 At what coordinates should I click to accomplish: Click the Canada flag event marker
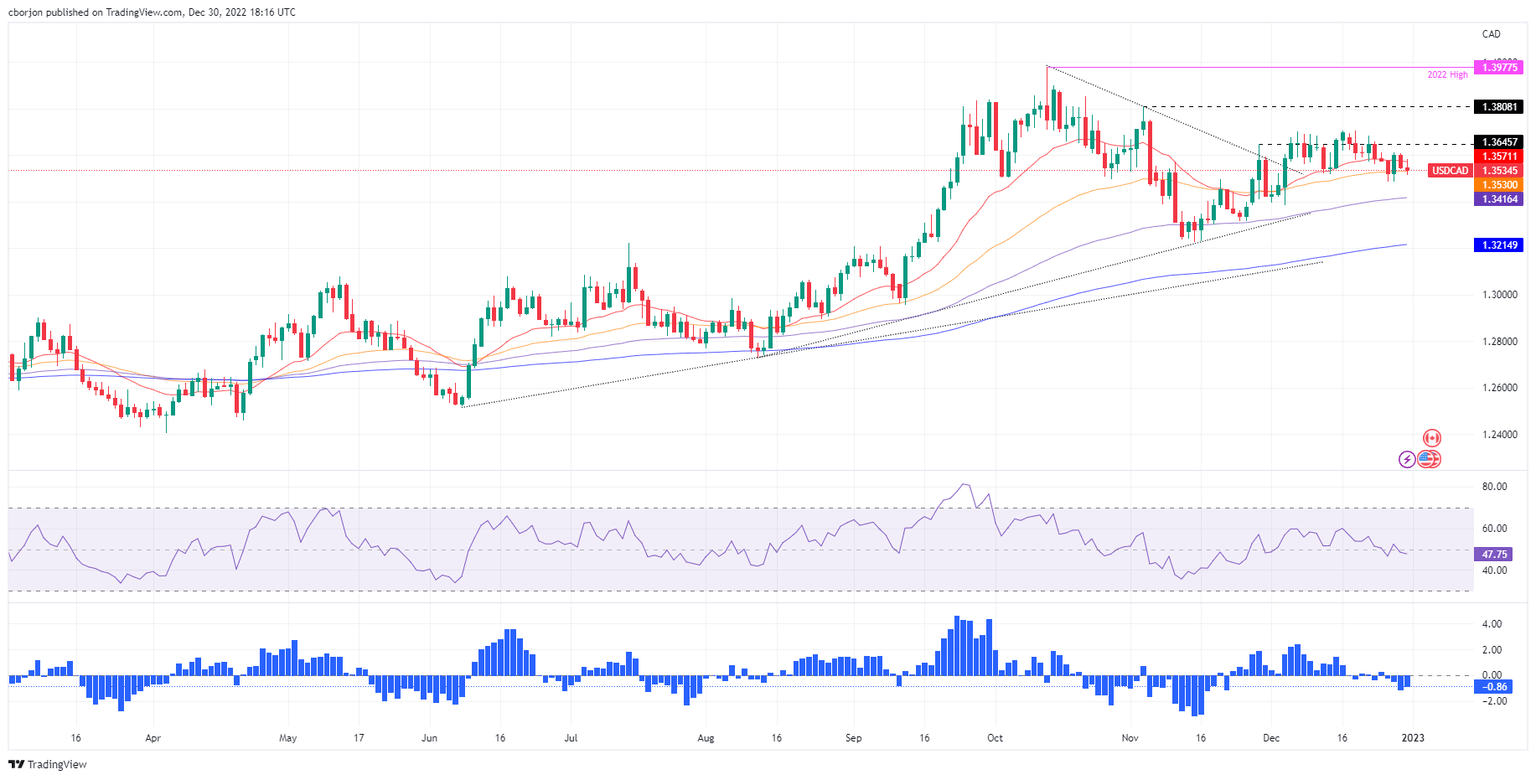[1432, 438]
